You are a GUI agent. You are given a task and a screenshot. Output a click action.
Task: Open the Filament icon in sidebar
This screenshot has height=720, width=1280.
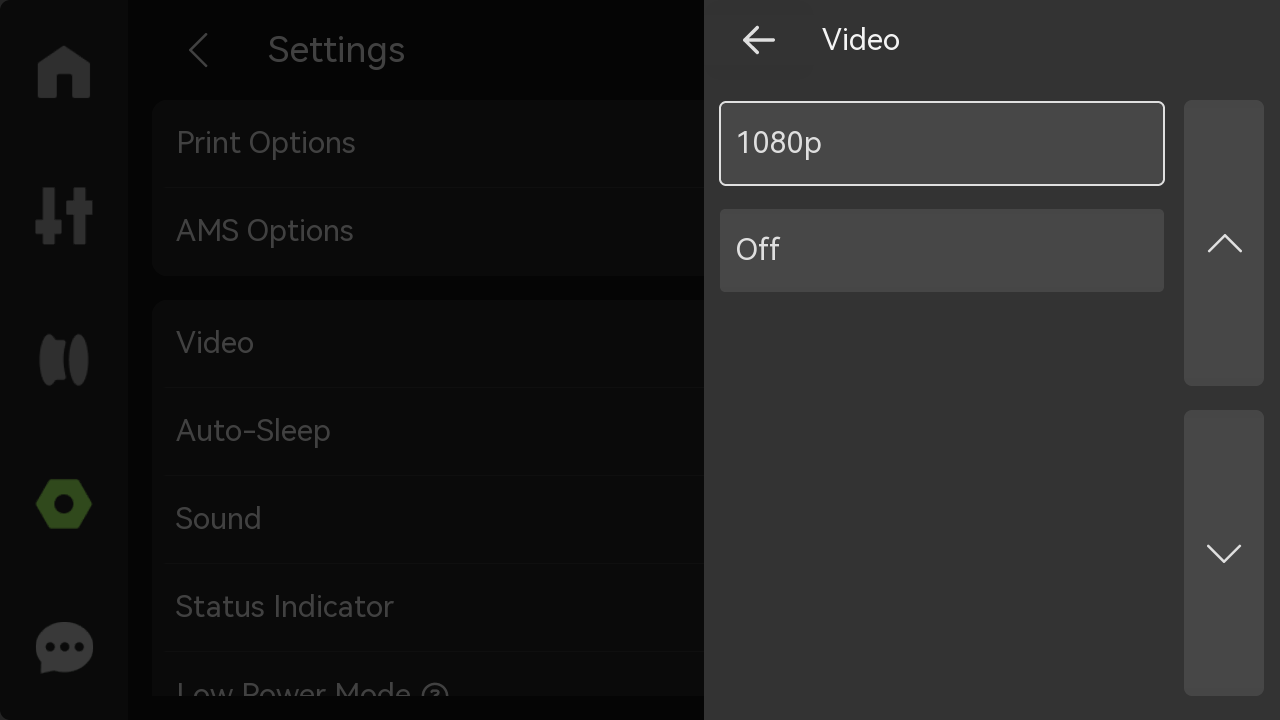(64, 359)
